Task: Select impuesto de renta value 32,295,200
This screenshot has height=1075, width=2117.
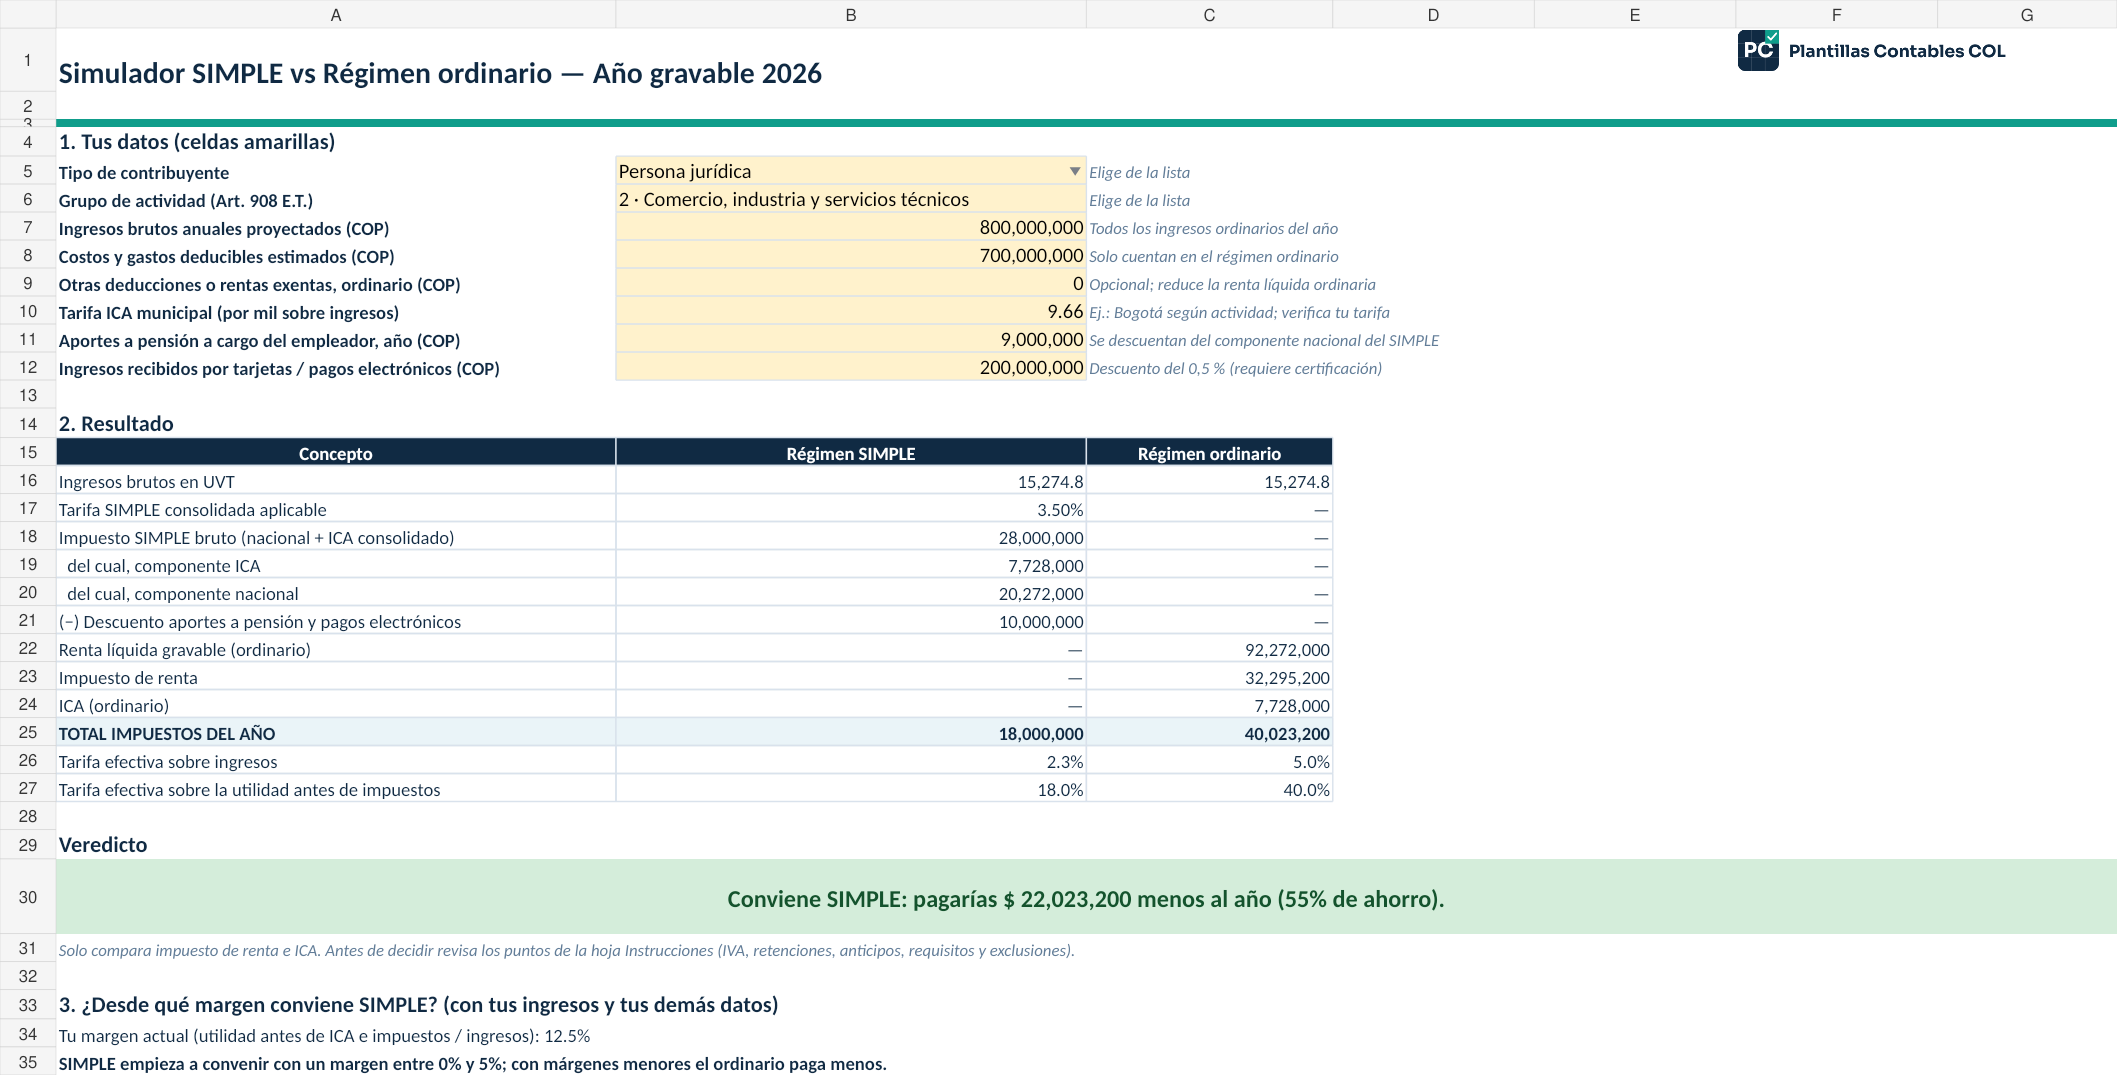Action: tap(1209, 677)
